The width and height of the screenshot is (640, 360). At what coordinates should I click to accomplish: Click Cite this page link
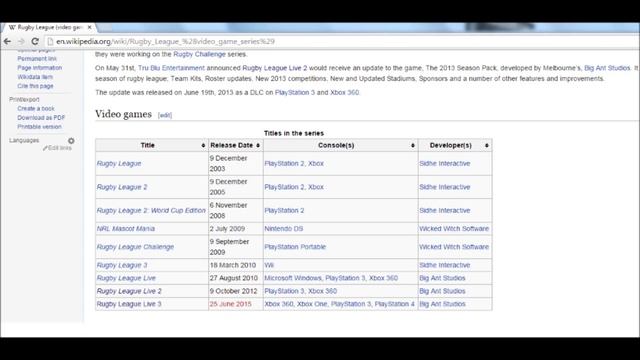pyautogui.click(x=35, y=86)
